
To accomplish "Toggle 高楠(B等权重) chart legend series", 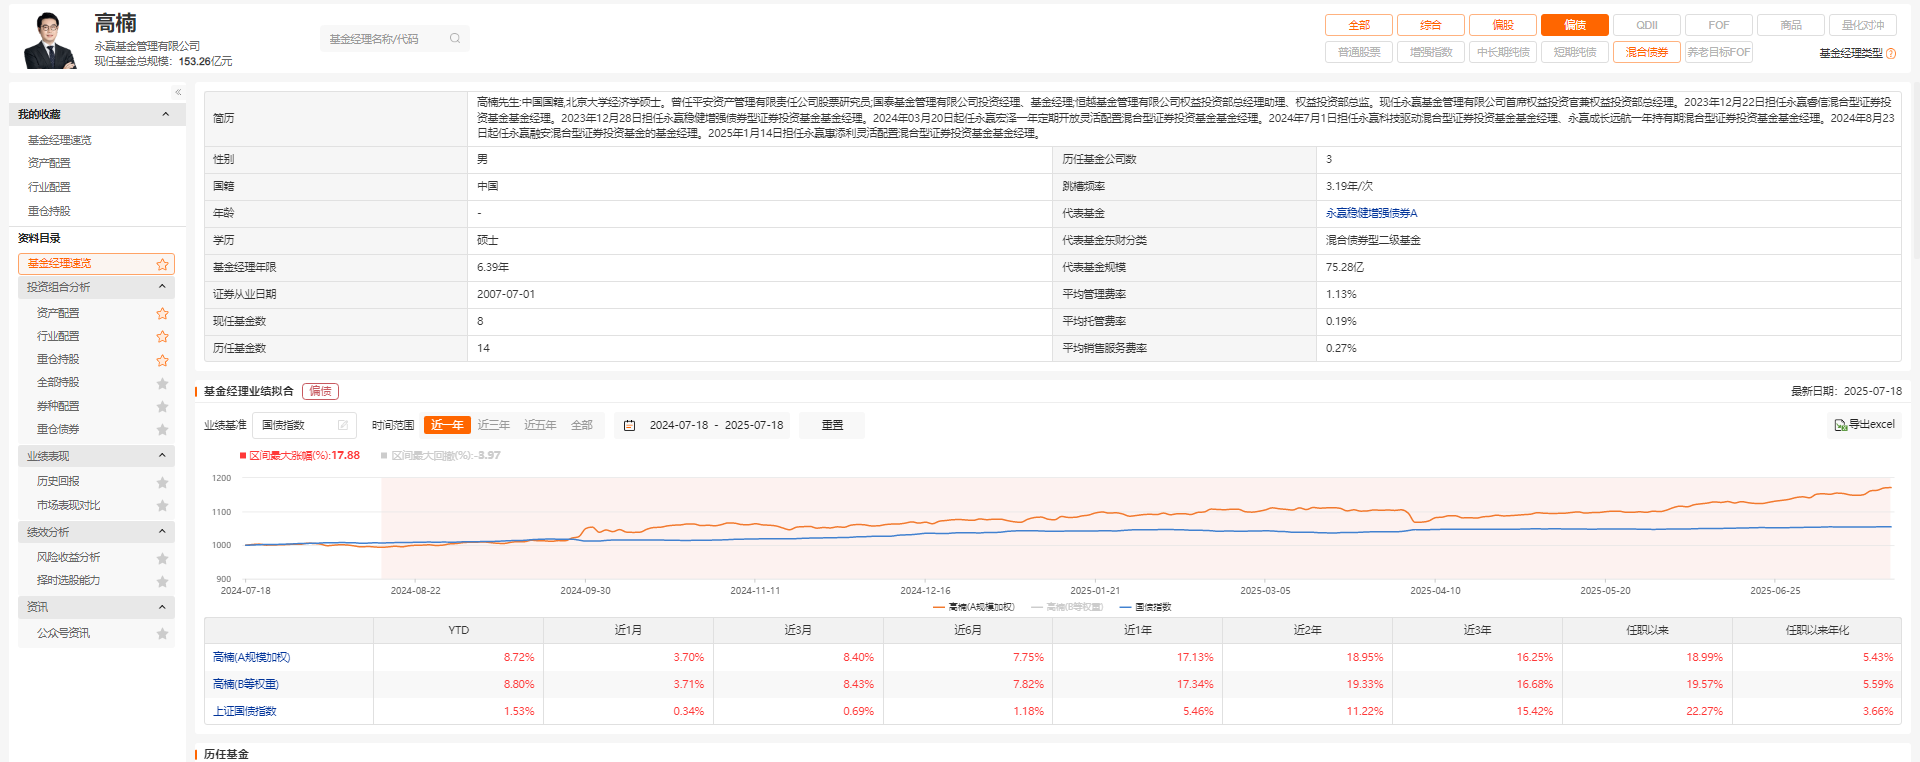I will (x=1066, y=607).
